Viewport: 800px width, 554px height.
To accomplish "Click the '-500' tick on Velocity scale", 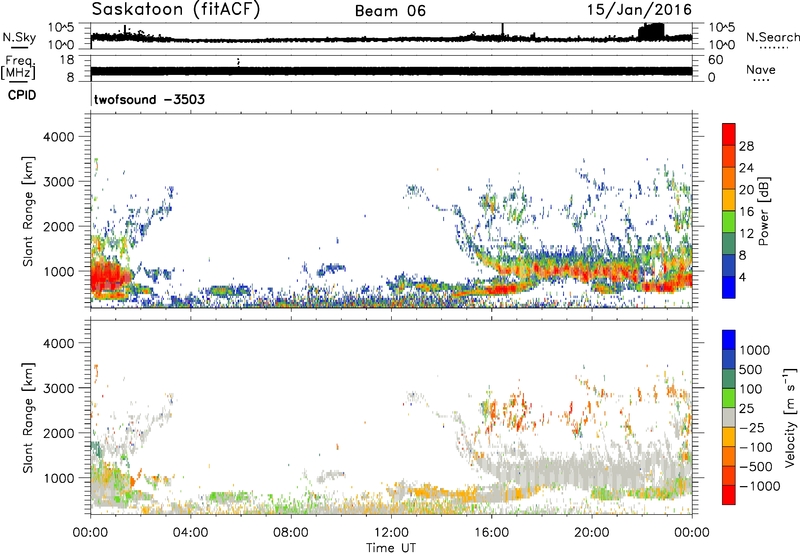I will tap(756, 466).
